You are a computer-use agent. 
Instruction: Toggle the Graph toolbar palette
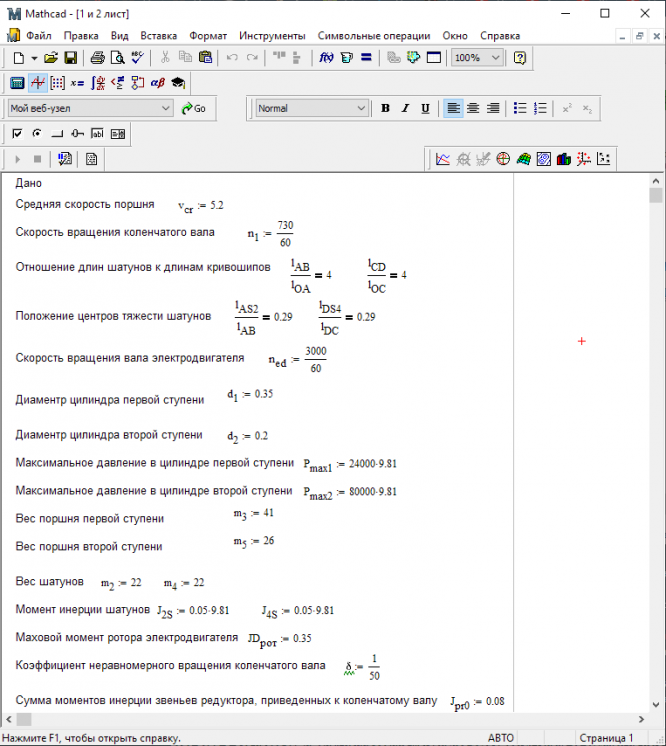pyautogui.click(x=38, y=83)
